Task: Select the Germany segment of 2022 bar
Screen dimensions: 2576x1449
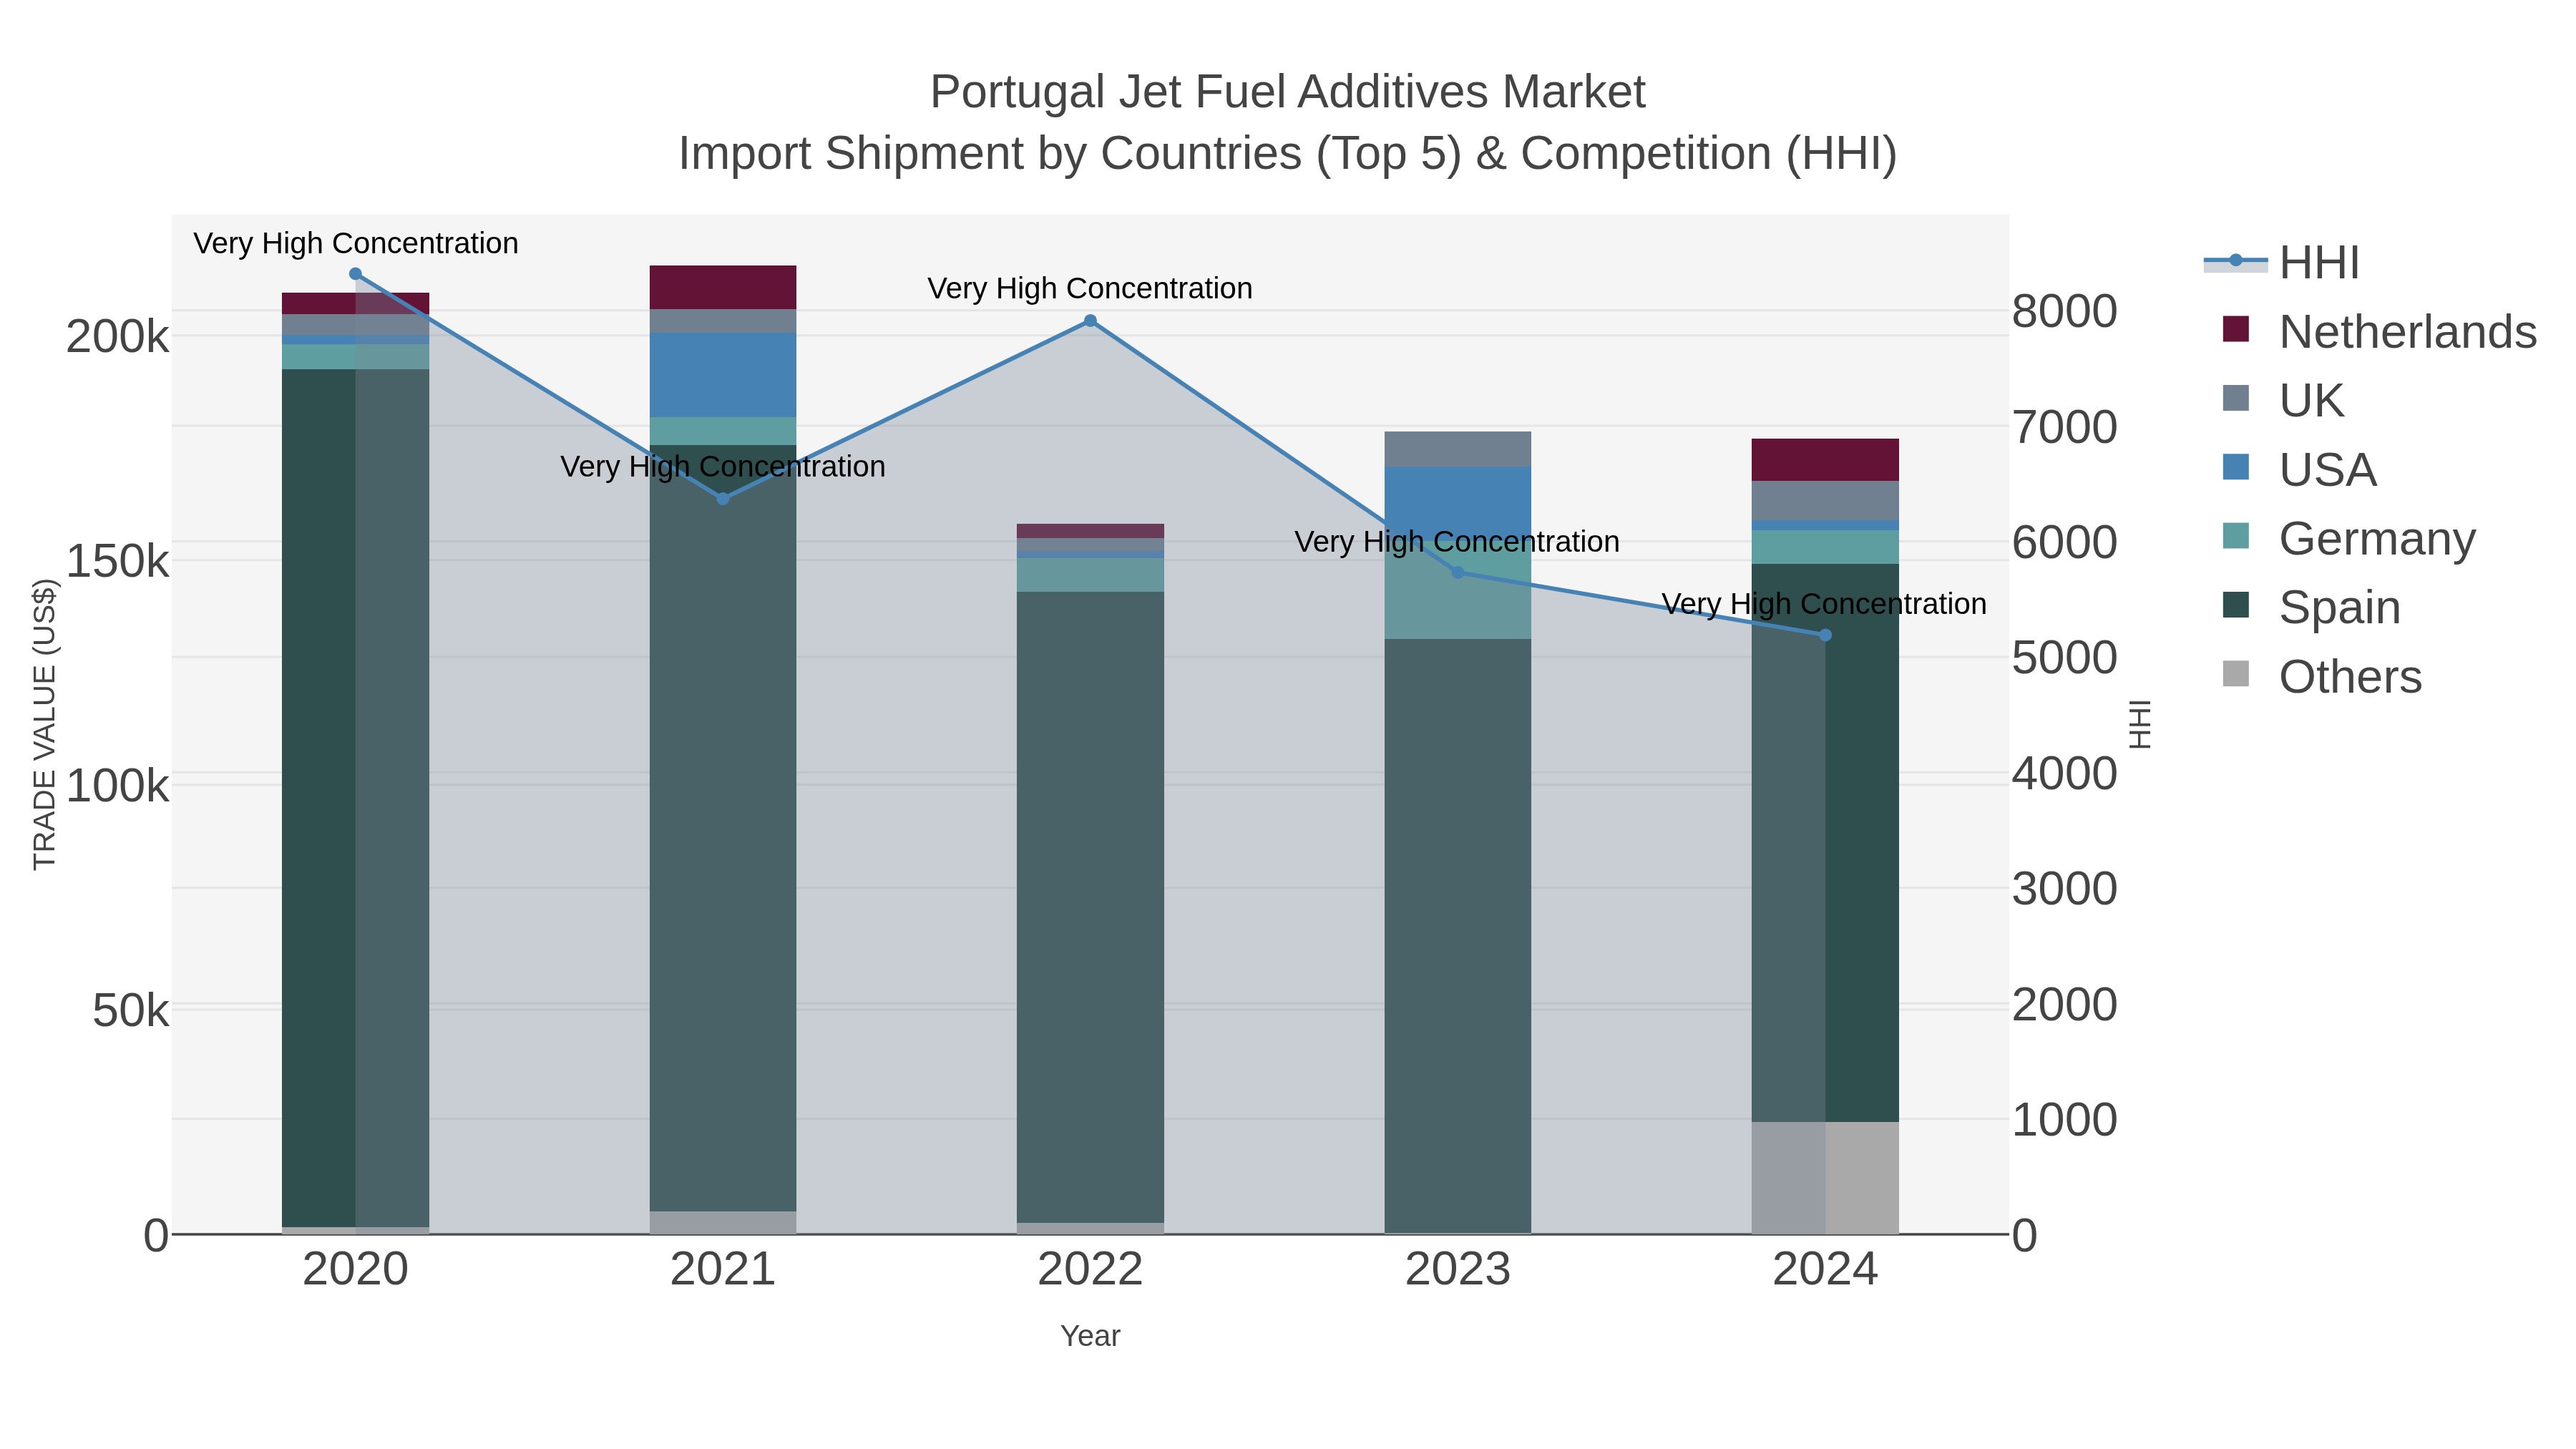Action: point(1090,575)
